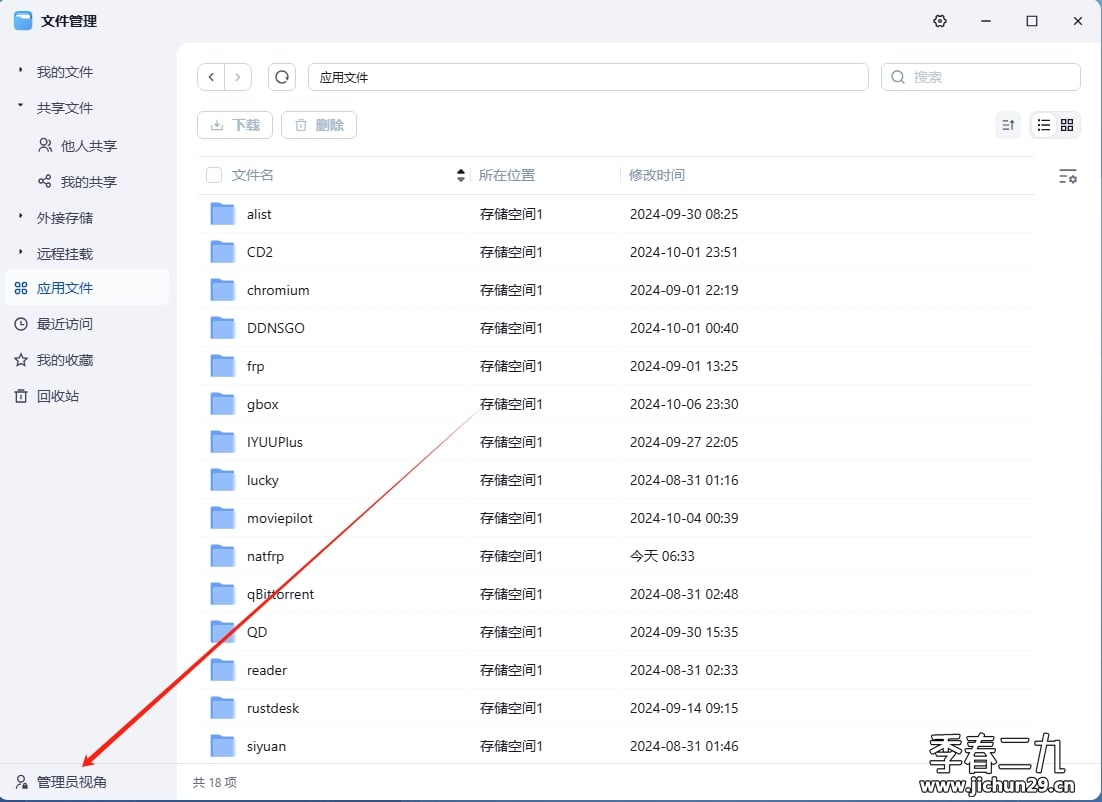Refresh the current folder
The image size is (1102, 802).
pos(281,76)
